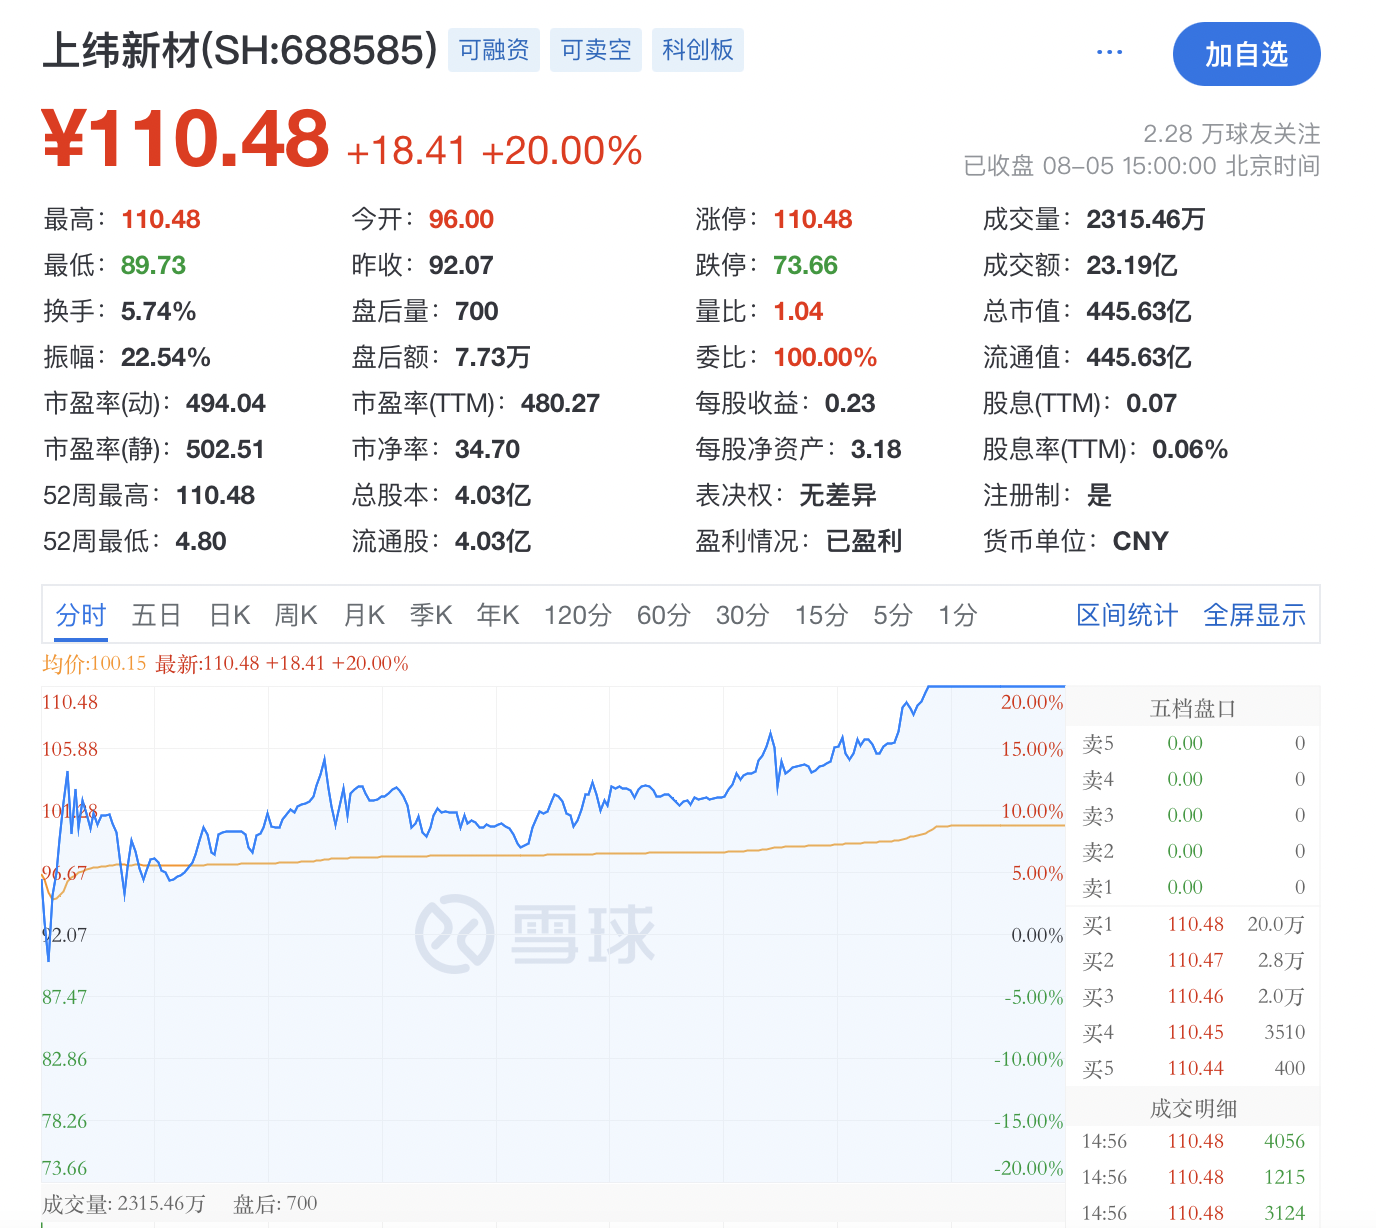The image size is (1376, 1228).
Task: Open the 月K chart tab
Action: (364, 615)
